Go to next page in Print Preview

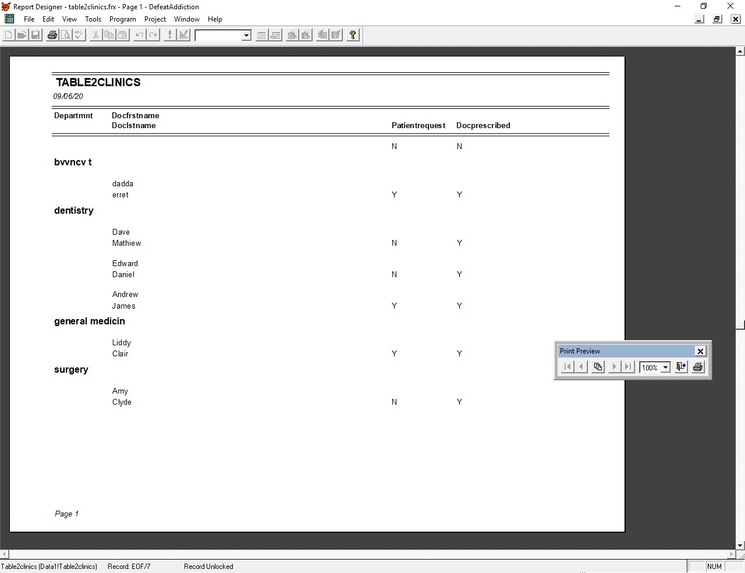pos(614,367)
